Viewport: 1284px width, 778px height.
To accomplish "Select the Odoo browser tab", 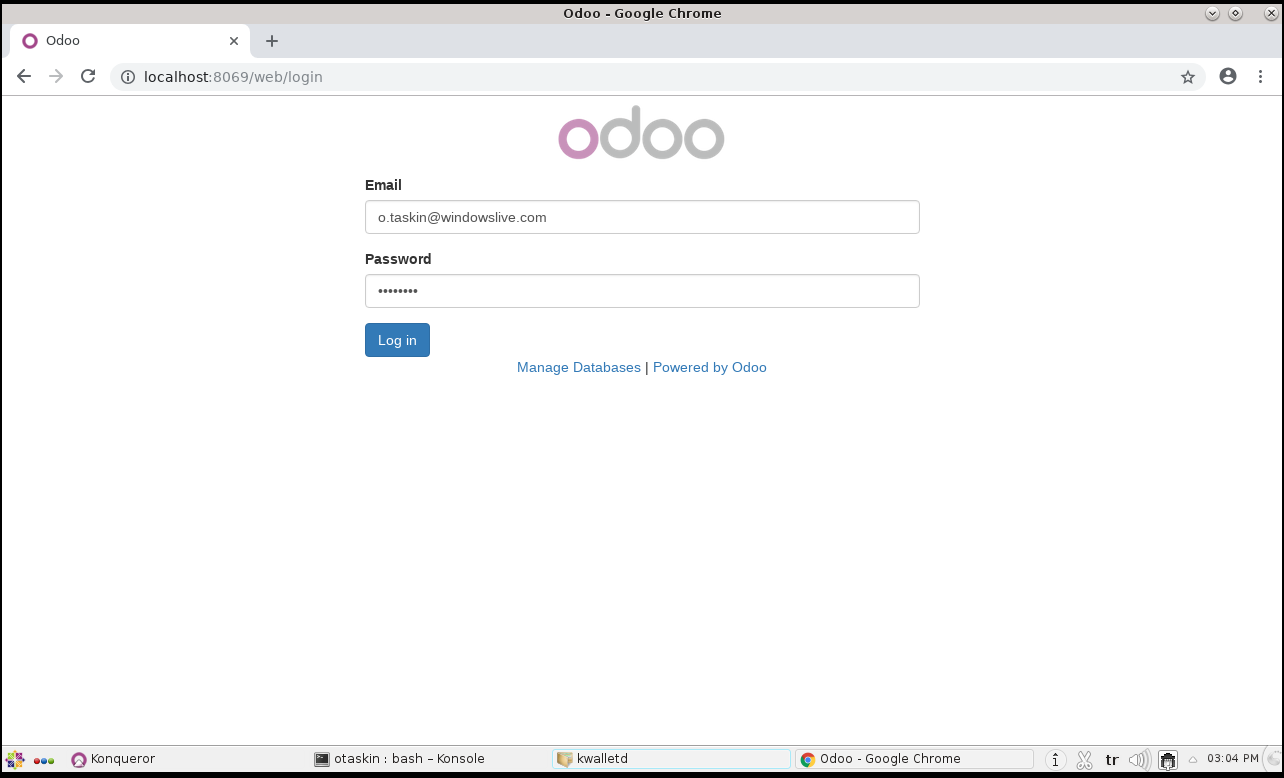I will [x=130, y=41].
